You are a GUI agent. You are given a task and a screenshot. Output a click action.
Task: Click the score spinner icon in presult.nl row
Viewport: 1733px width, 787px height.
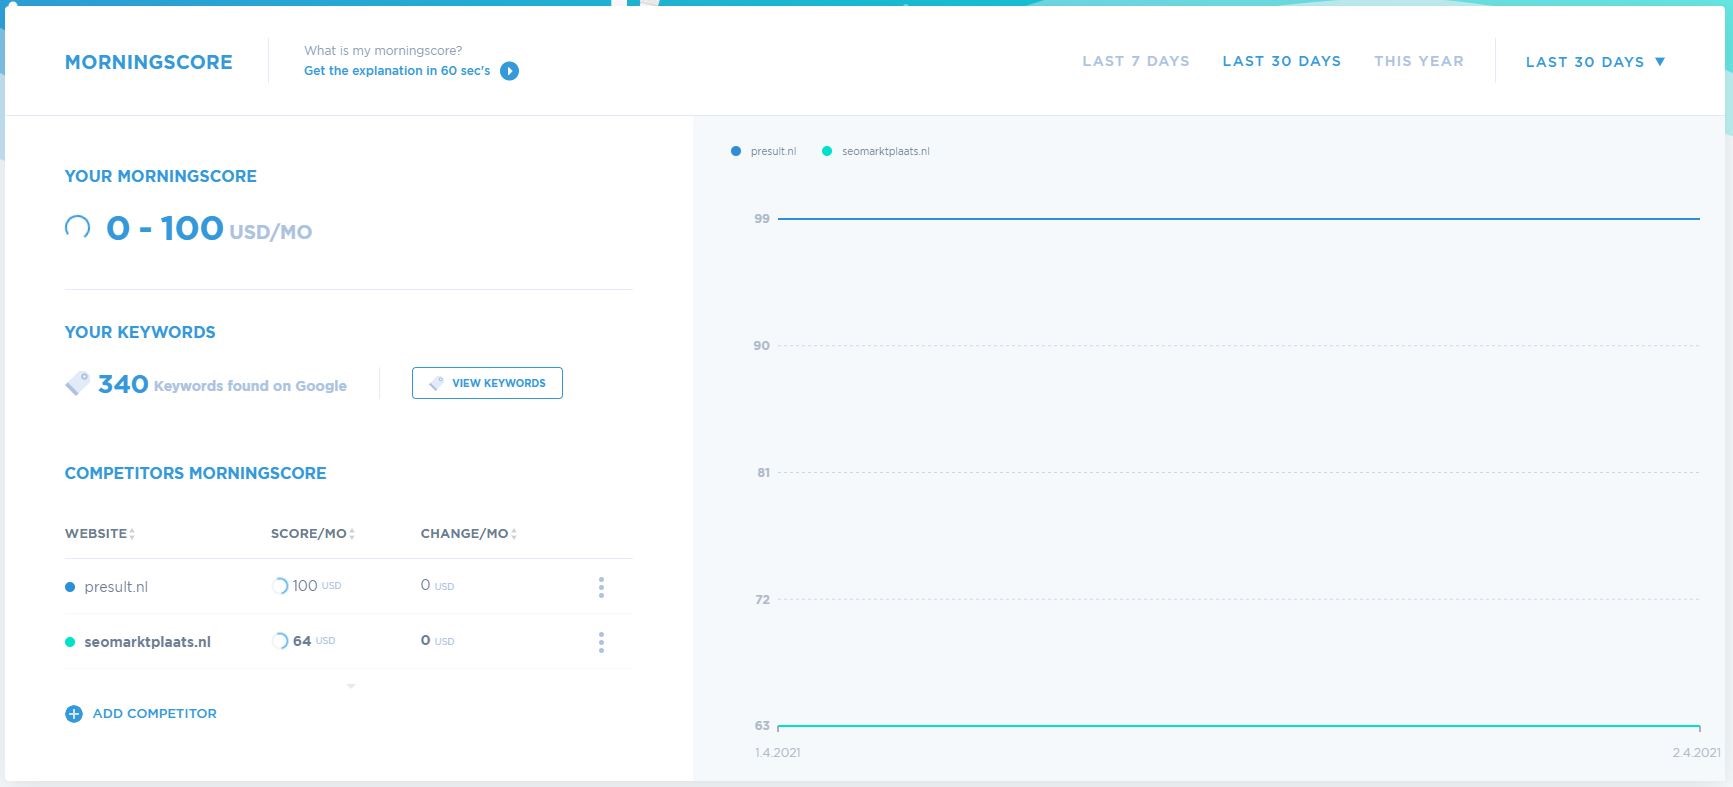pos(280,586)
